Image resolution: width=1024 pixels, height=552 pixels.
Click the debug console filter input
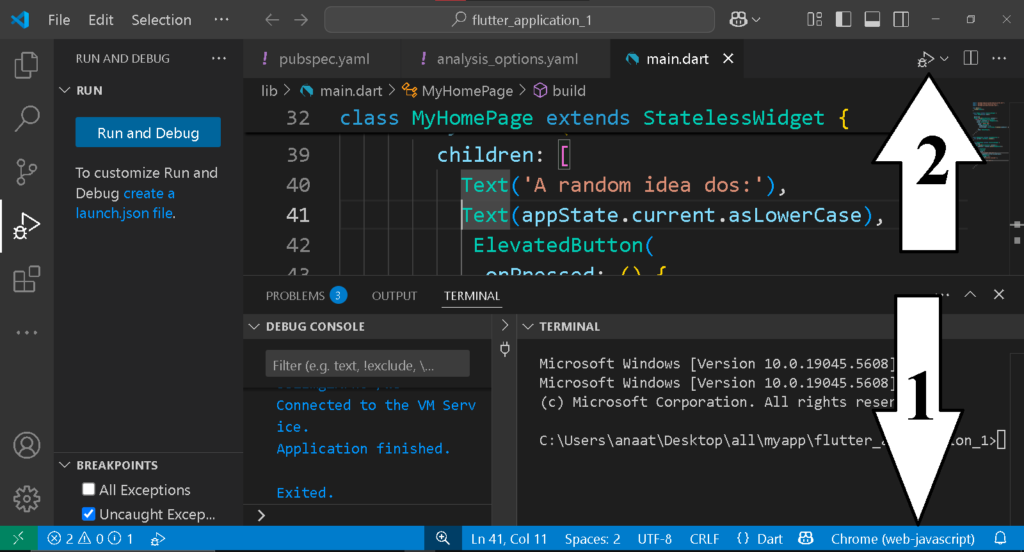[x=367, y=364]
